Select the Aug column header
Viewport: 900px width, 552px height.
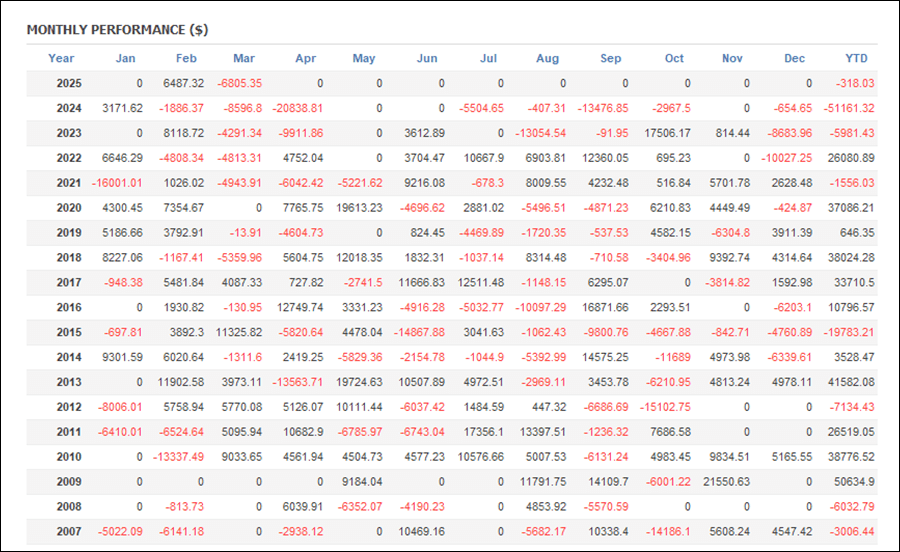pyautogui.click(x=547, y=58)
